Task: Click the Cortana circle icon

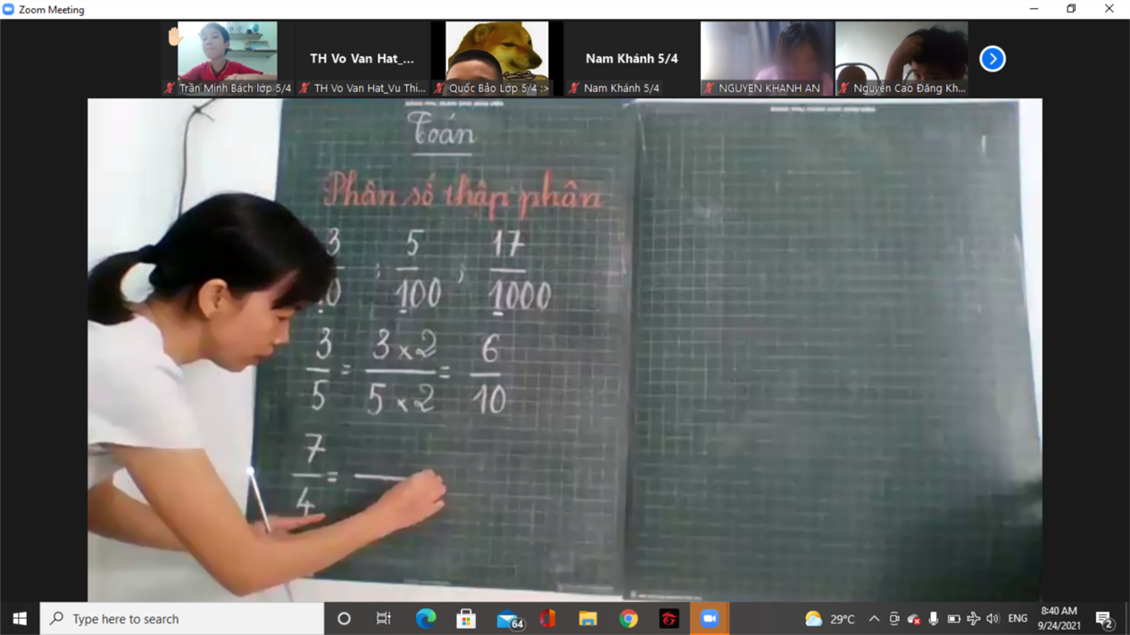Action: 344,619
